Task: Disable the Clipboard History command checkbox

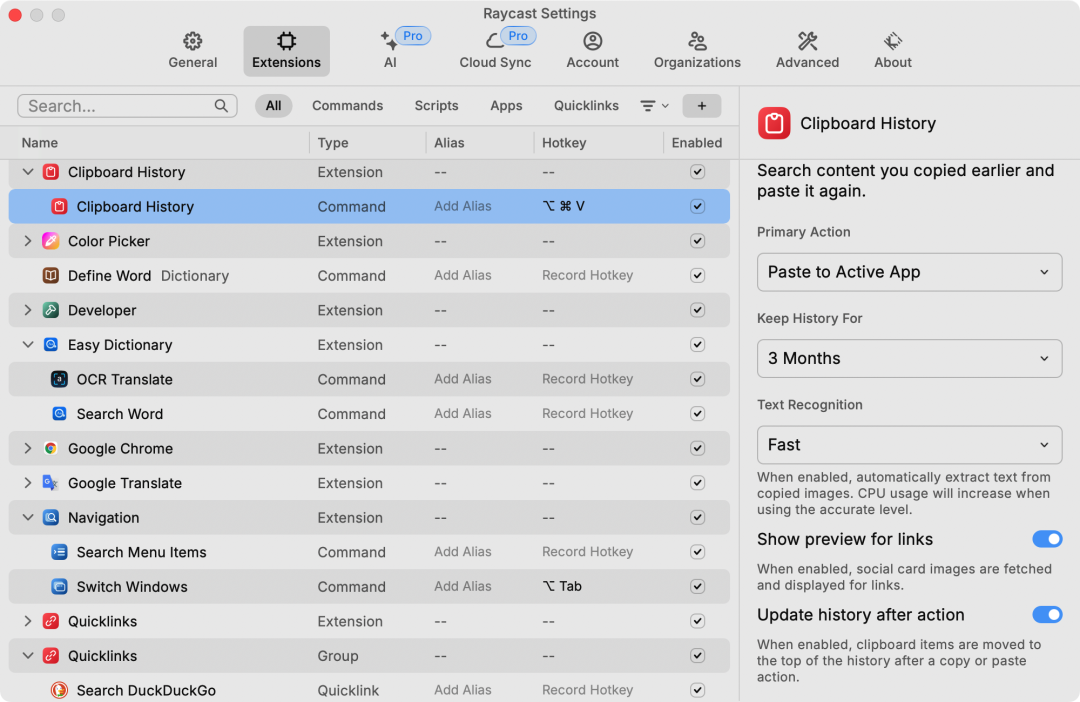Action: coord(698,206)
